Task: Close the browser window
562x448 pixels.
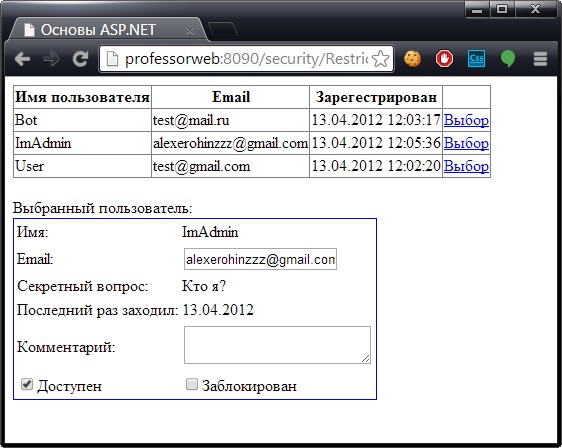Action: tap(535, 9)
